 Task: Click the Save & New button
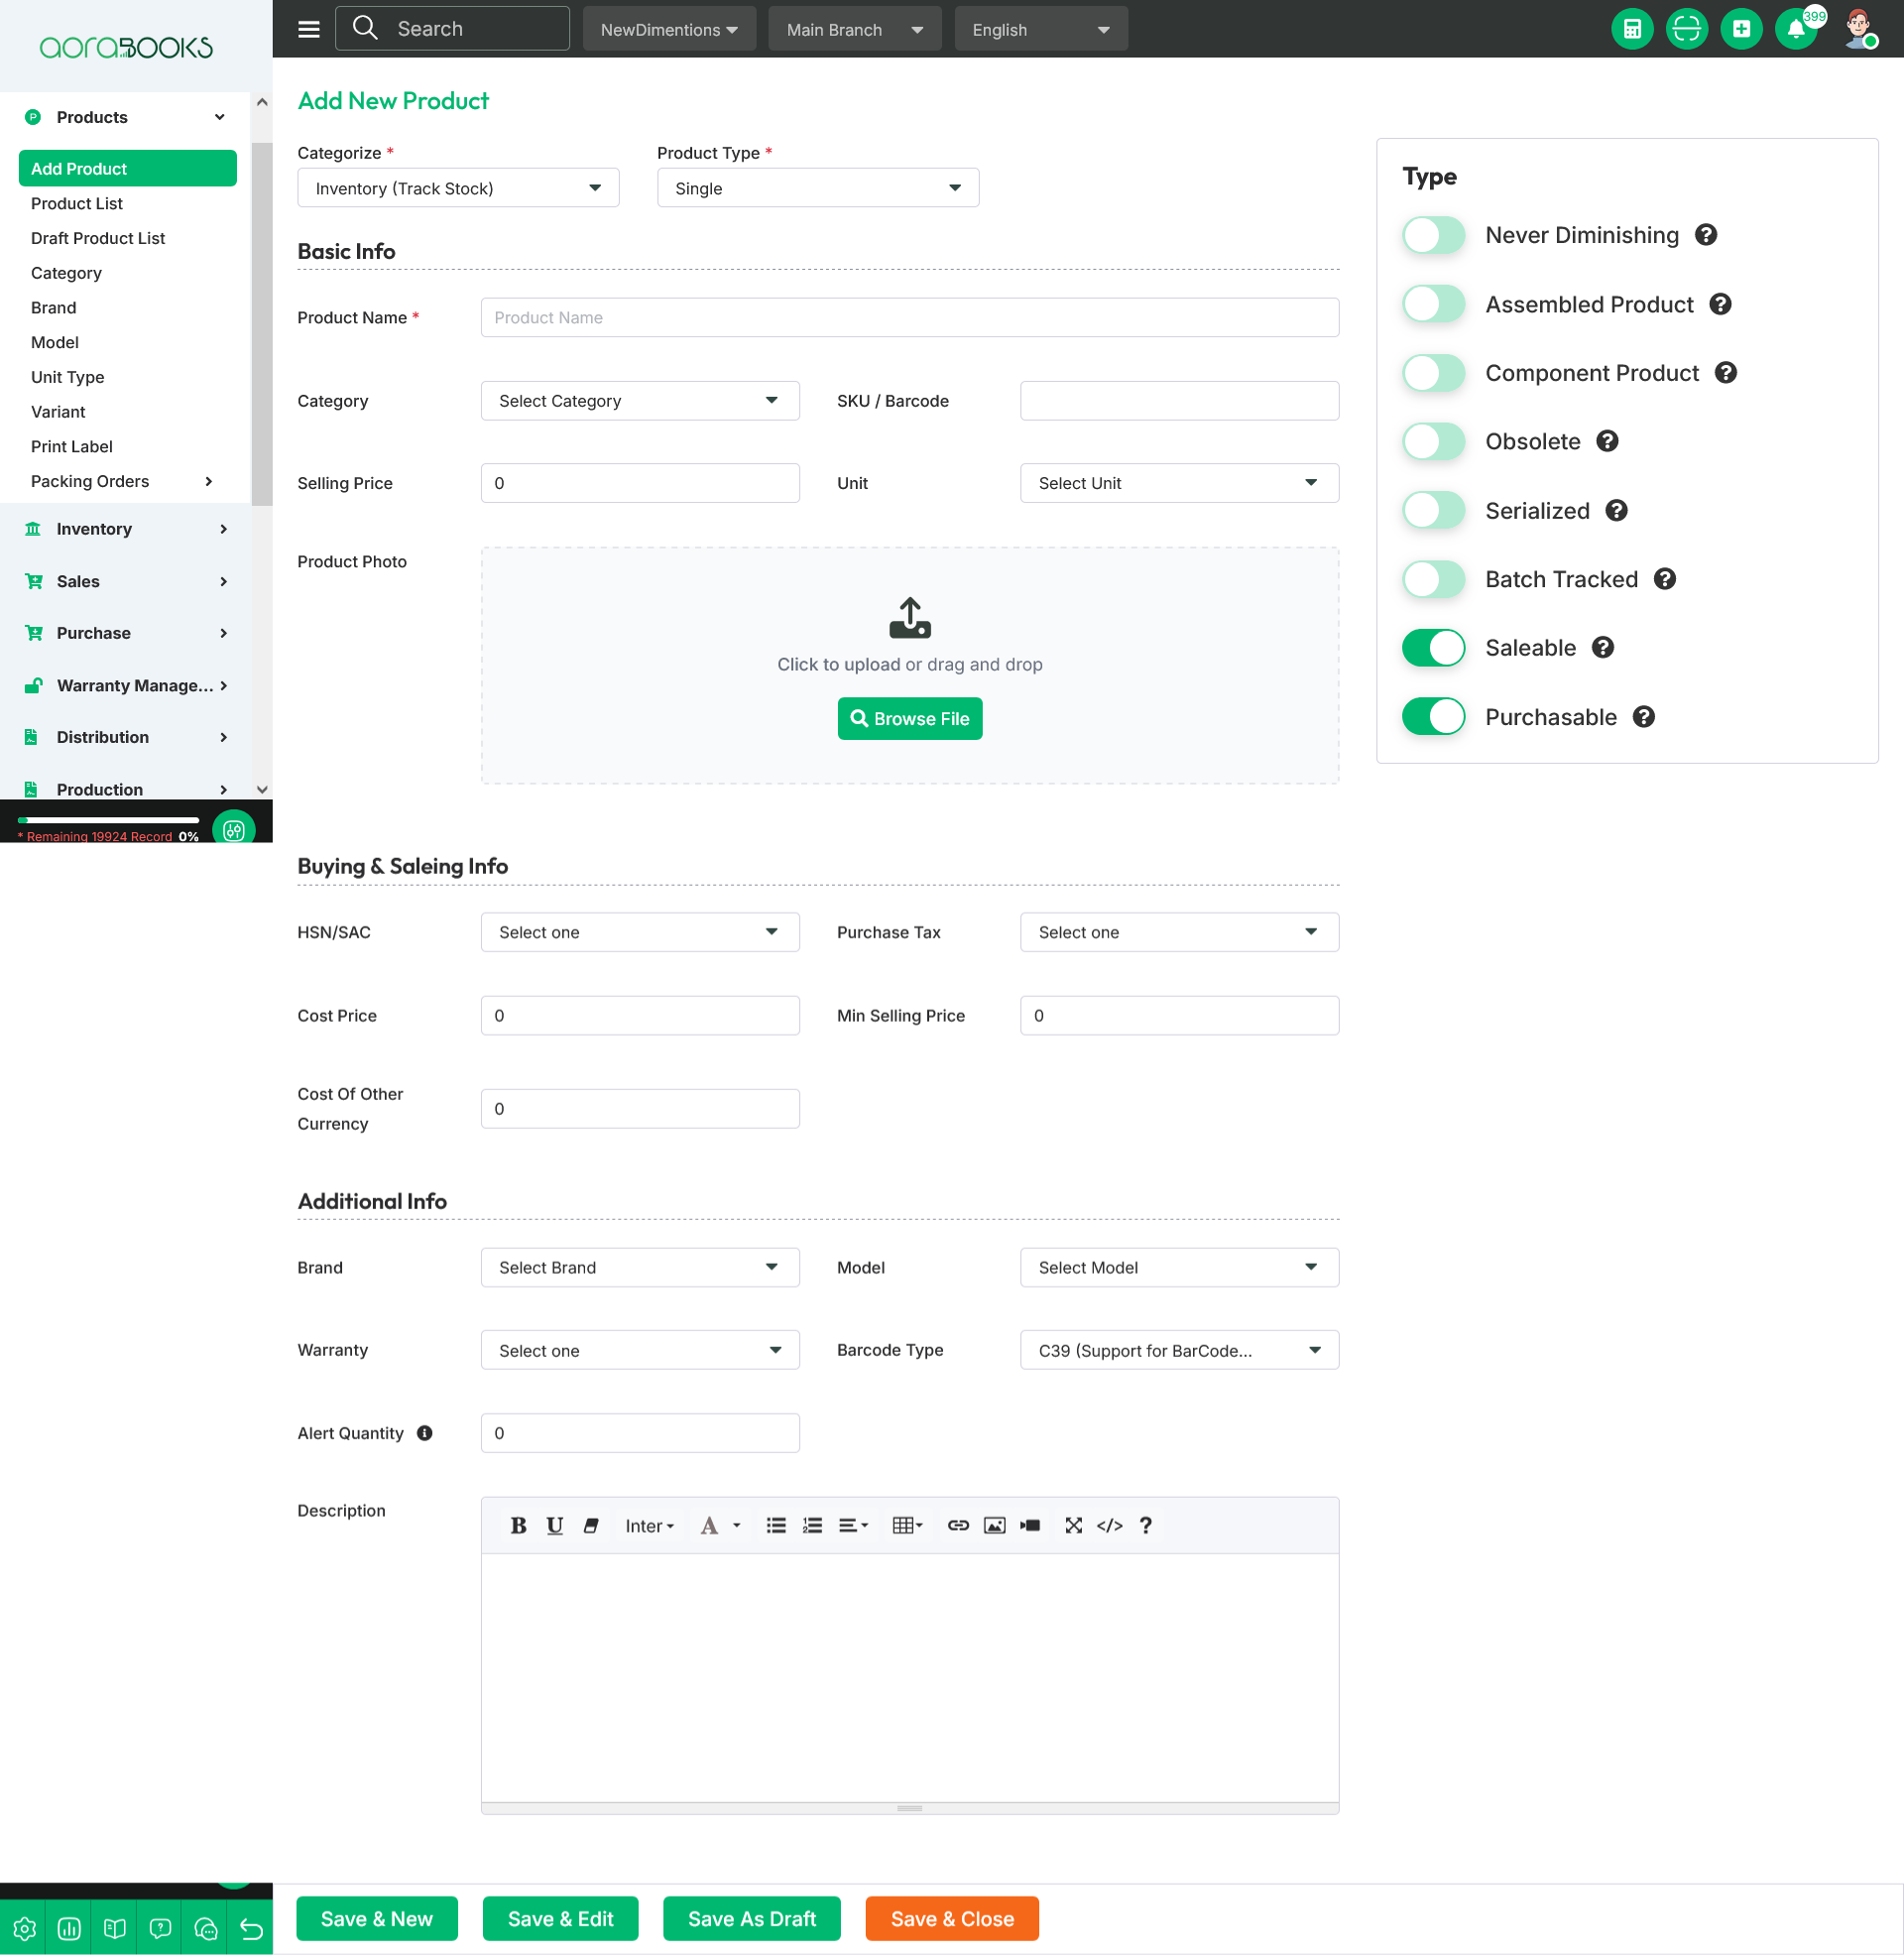tap(377, 1919)
